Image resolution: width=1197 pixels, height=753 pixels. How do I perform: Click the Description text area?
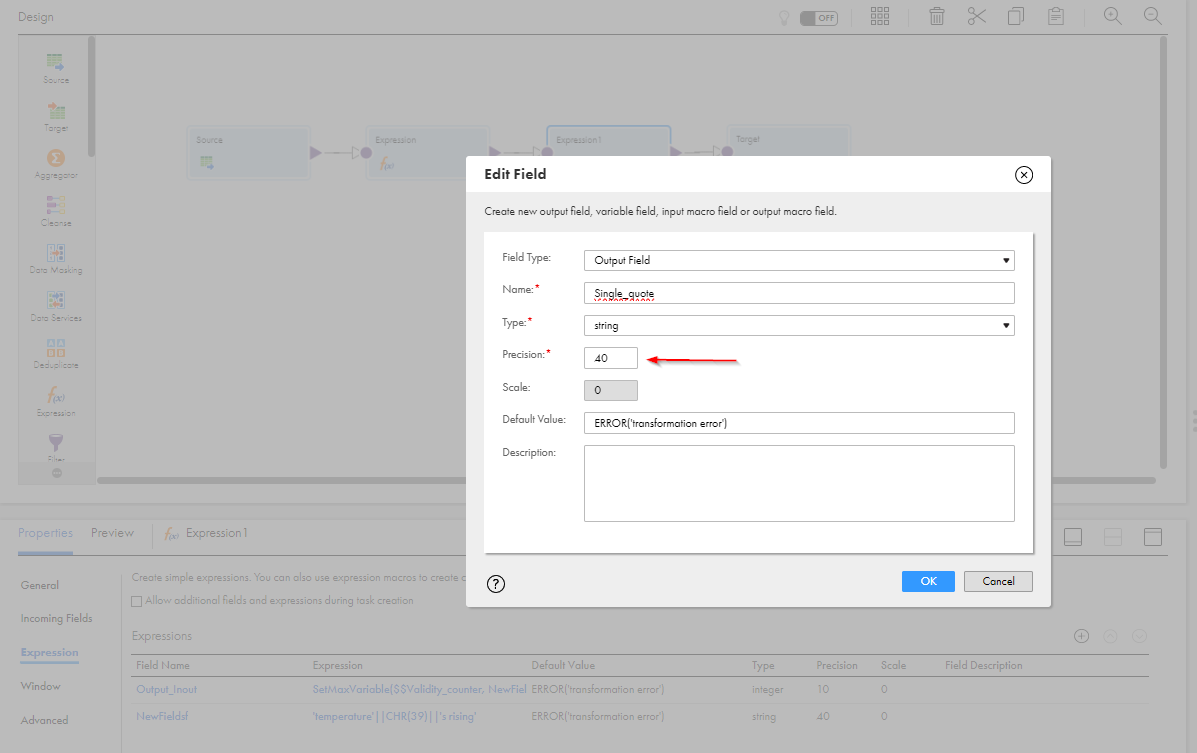pyautogui.click(x=799, y=483)
